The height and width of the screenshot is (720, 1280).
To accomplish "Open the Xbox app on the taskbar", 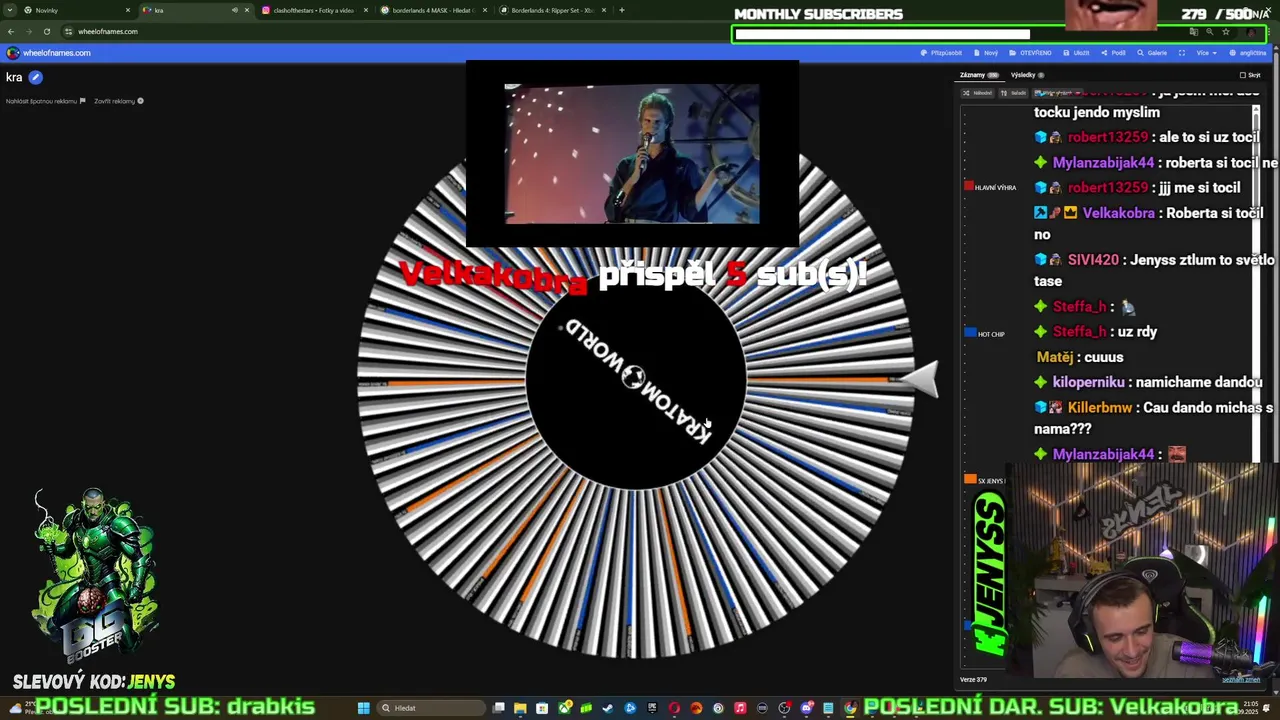I will click(565, 708).
